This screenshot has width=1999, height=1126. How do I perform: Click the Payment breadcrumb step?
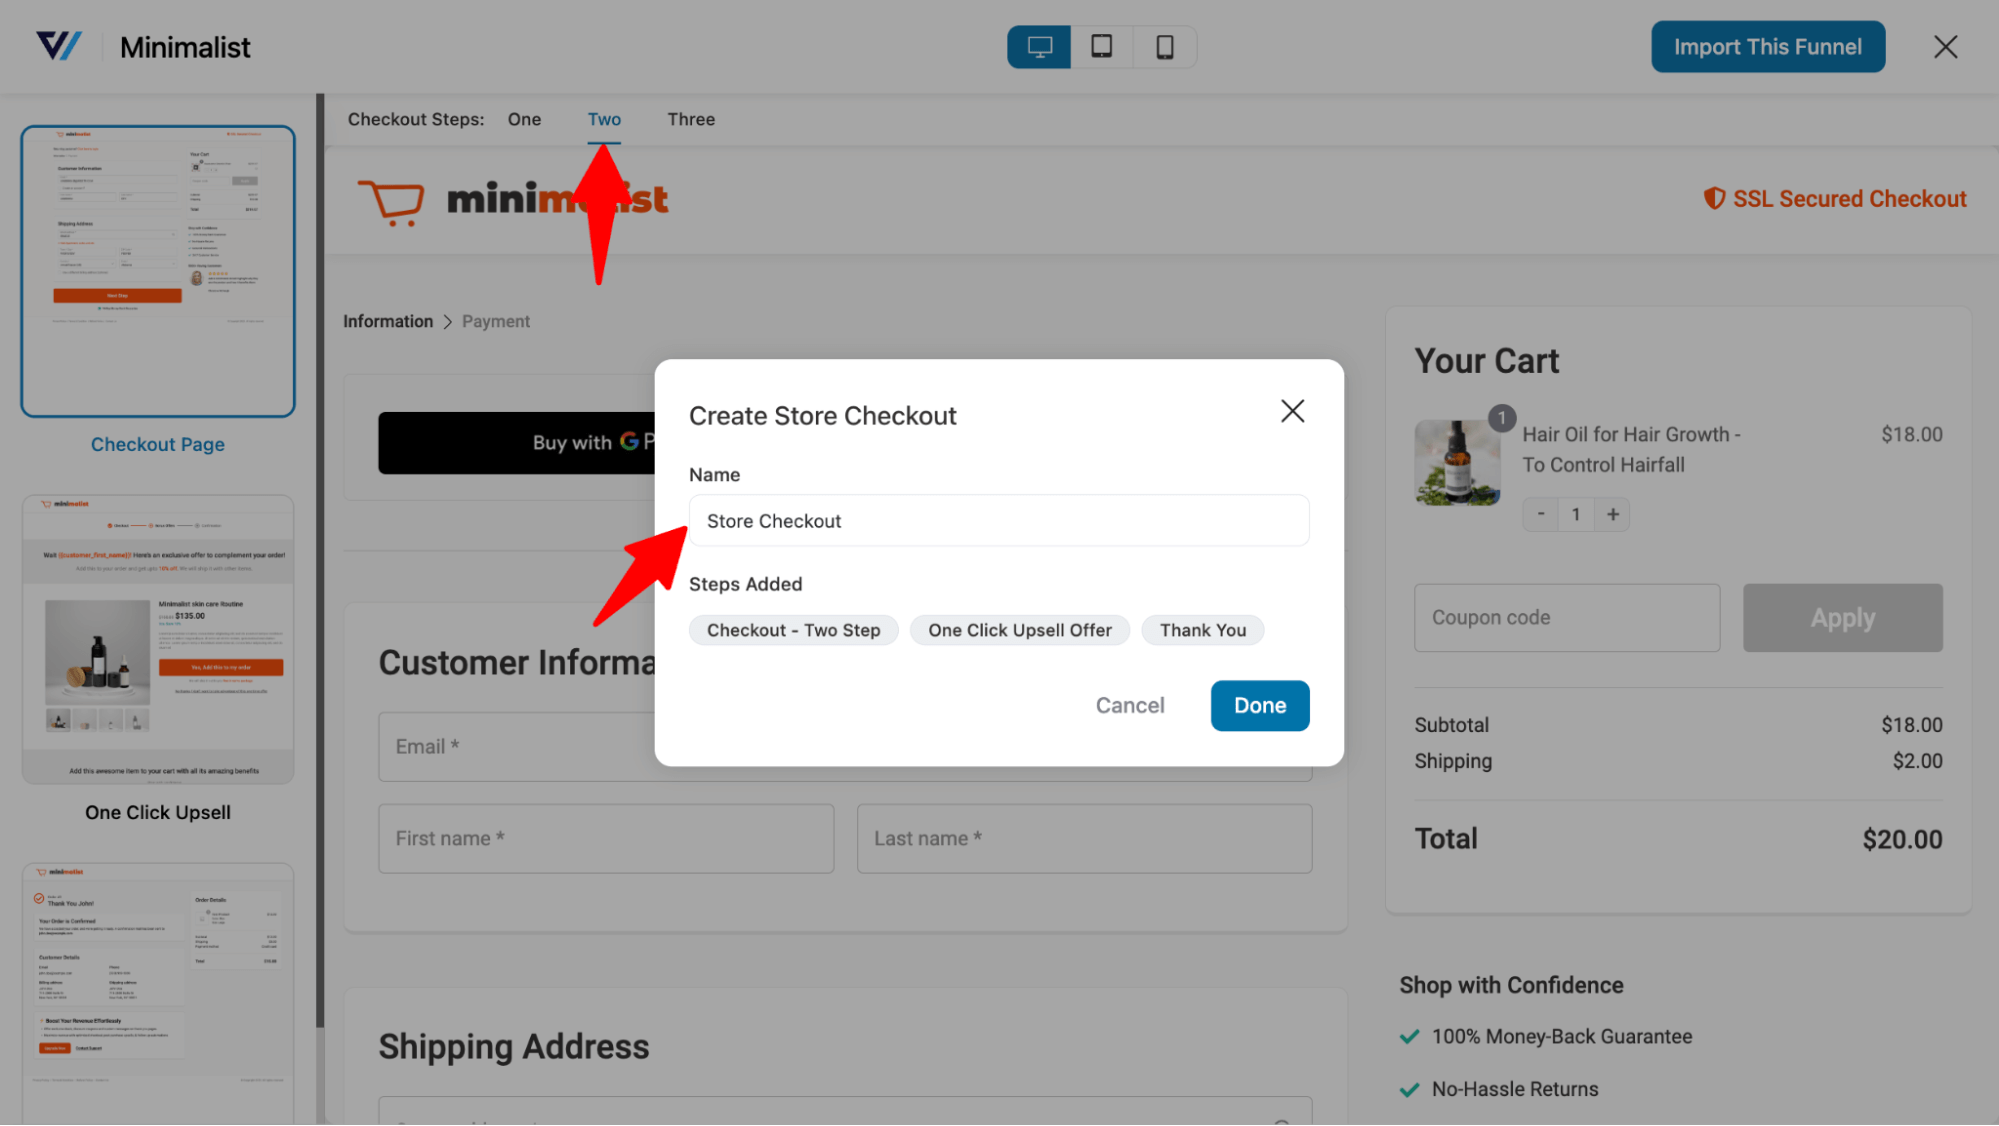pos(496,321)
